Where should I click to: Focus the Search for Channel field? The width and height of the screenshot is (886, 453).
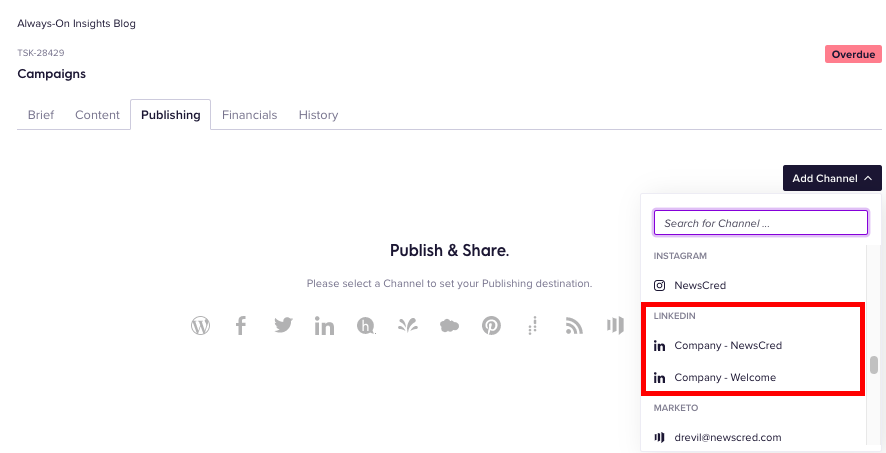(761, 223)
